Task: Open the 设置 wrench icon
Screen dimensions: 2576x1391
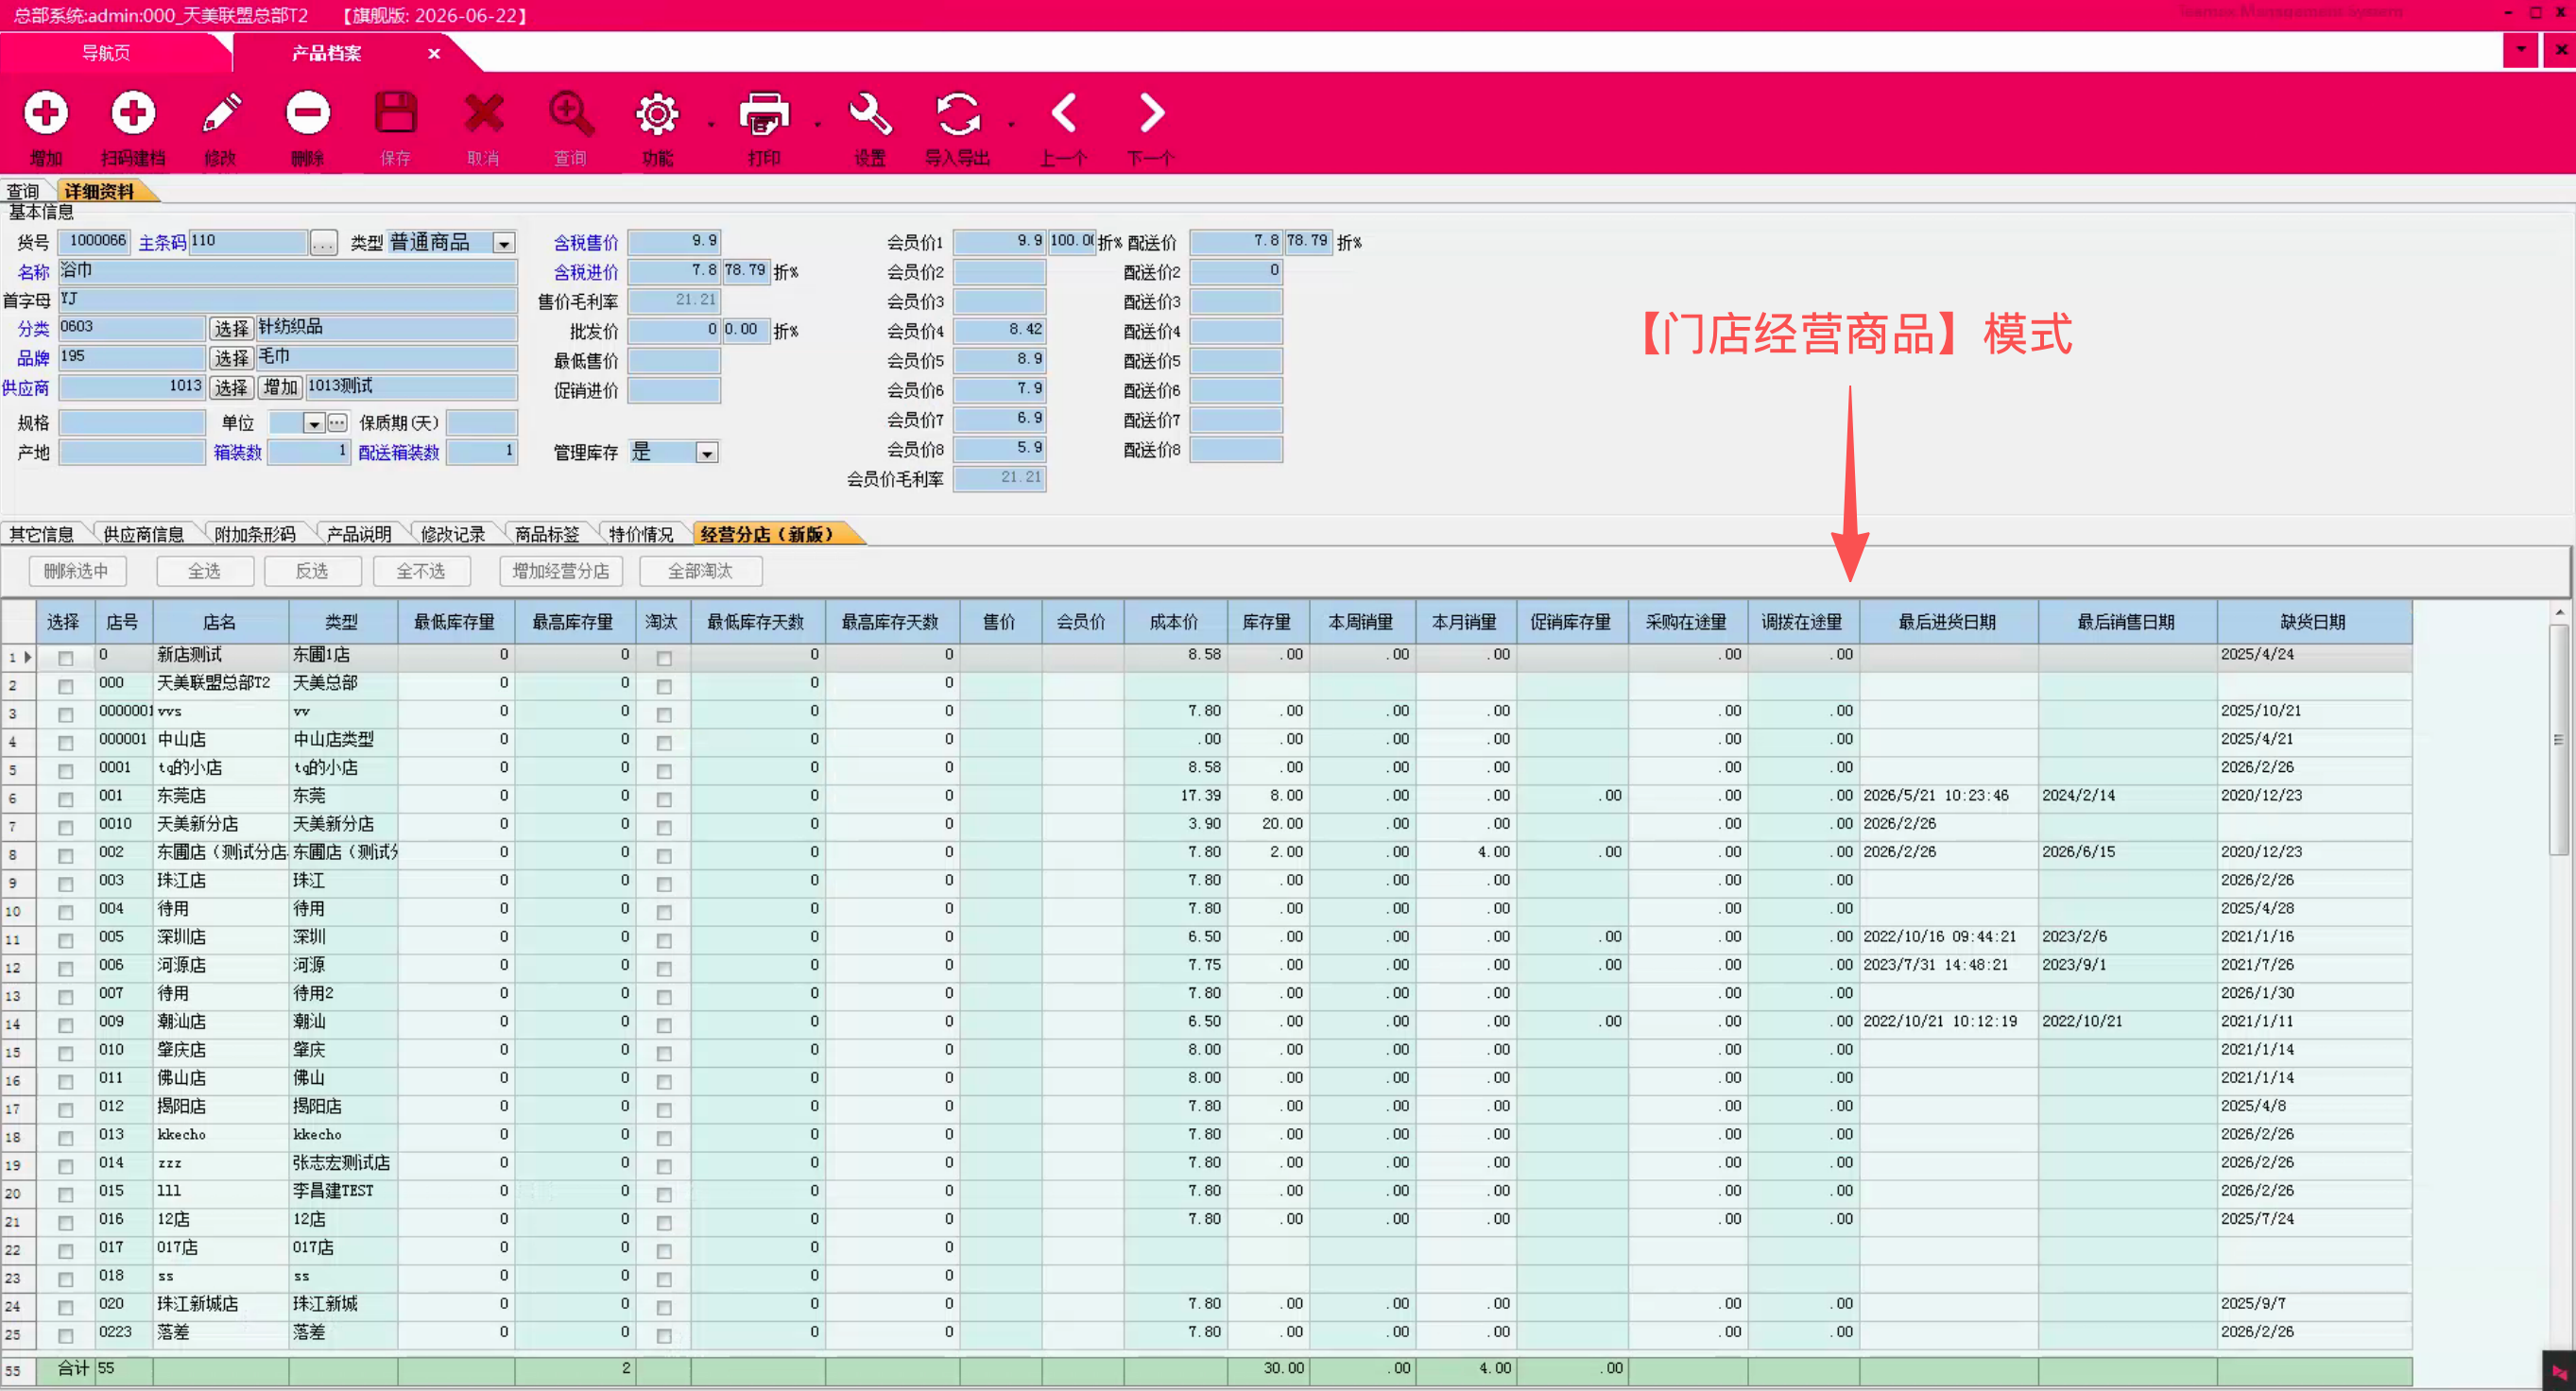Action: [x=870, y=113]
